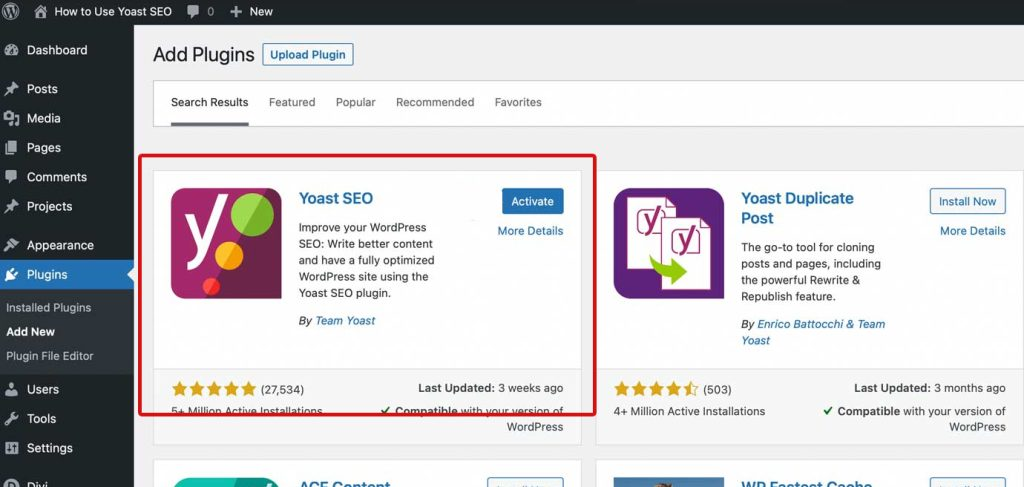
Task: Install Yoast Duplicate Post now
Action: (967, 201)
